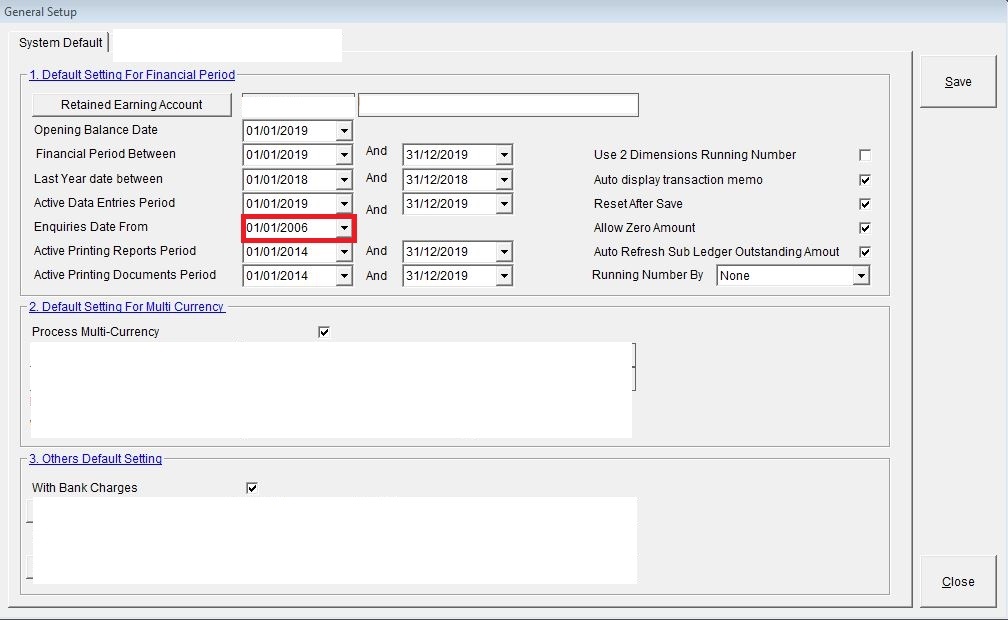Open Last Year start date 01/01/2018 dropdown
1008x620 pixels.
point(344,180)
